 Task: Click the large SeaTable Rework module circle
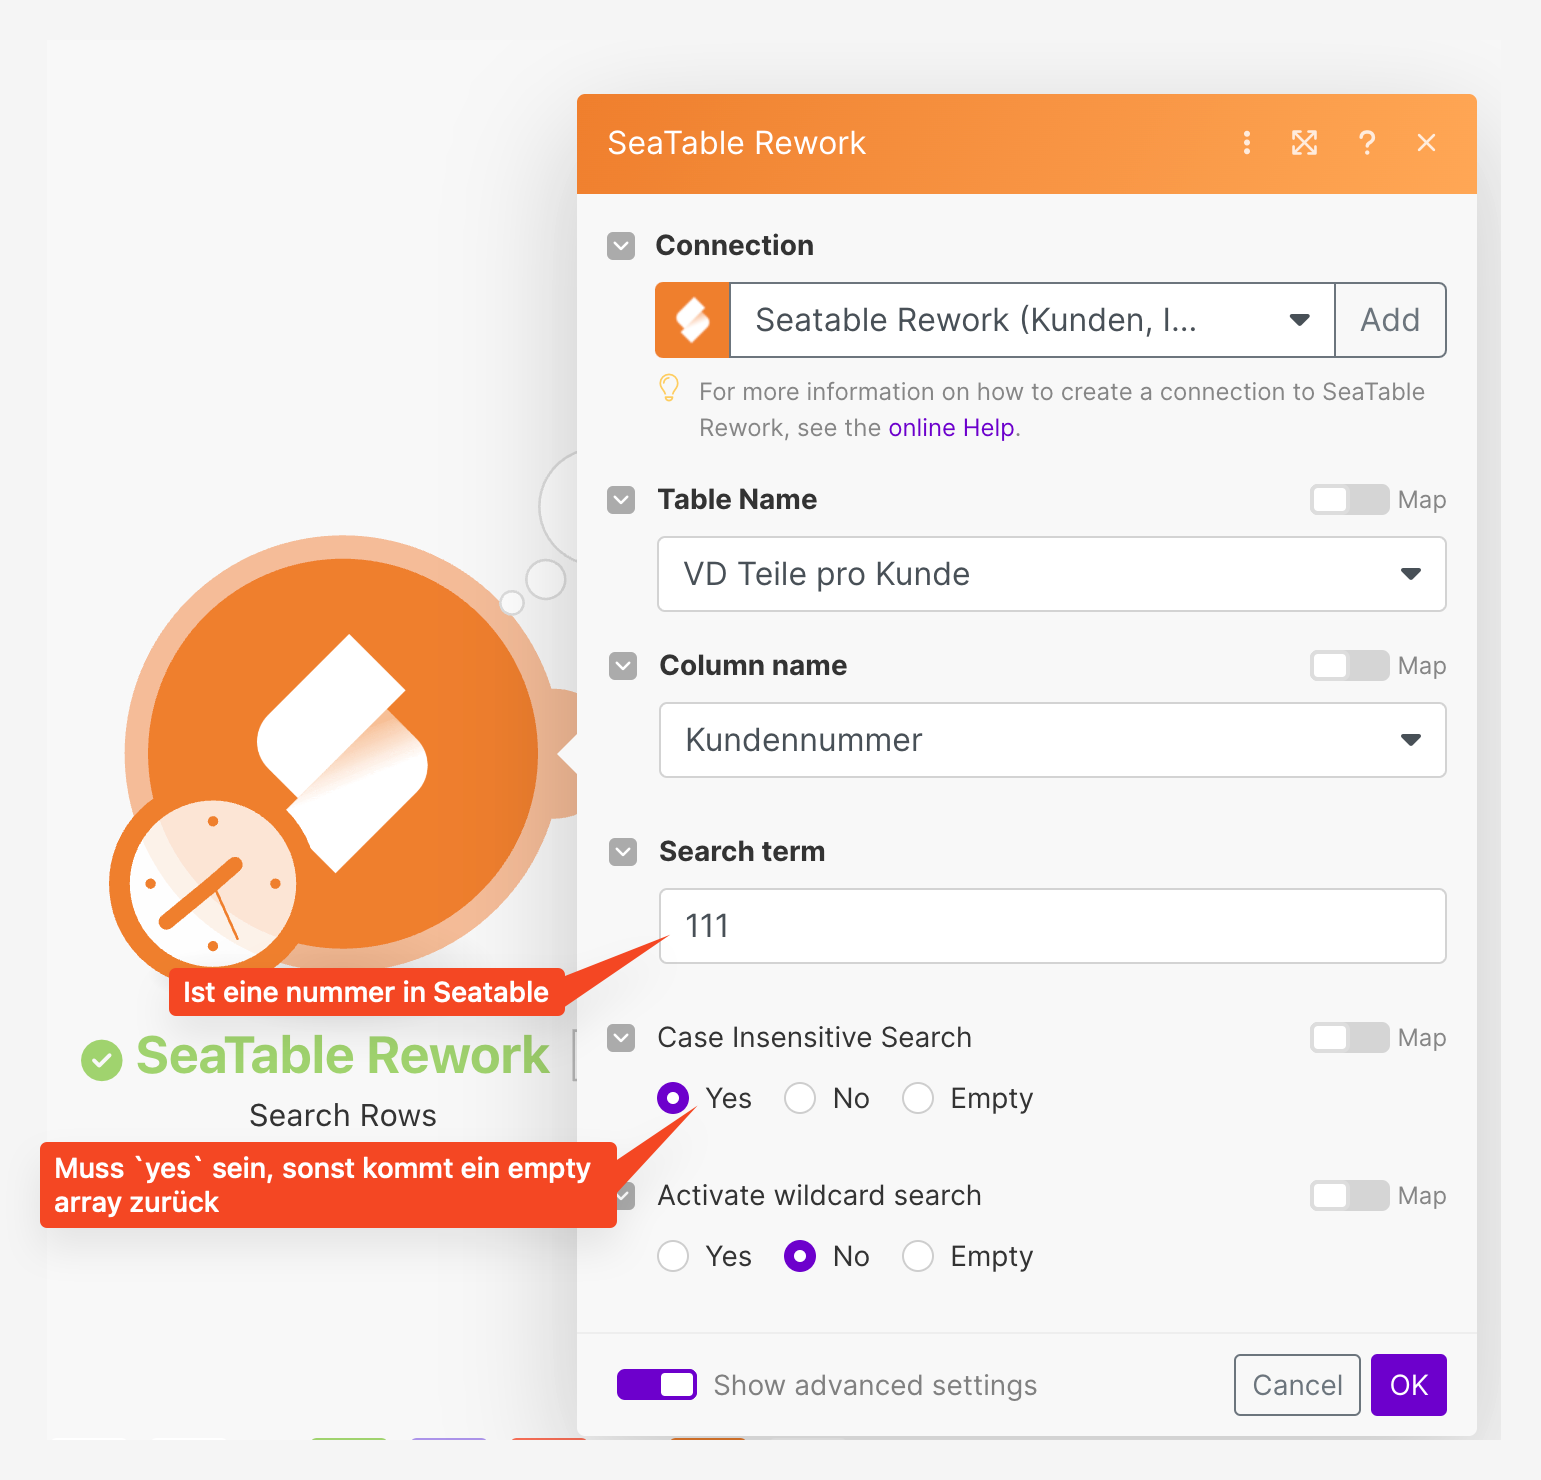point(343,753)
